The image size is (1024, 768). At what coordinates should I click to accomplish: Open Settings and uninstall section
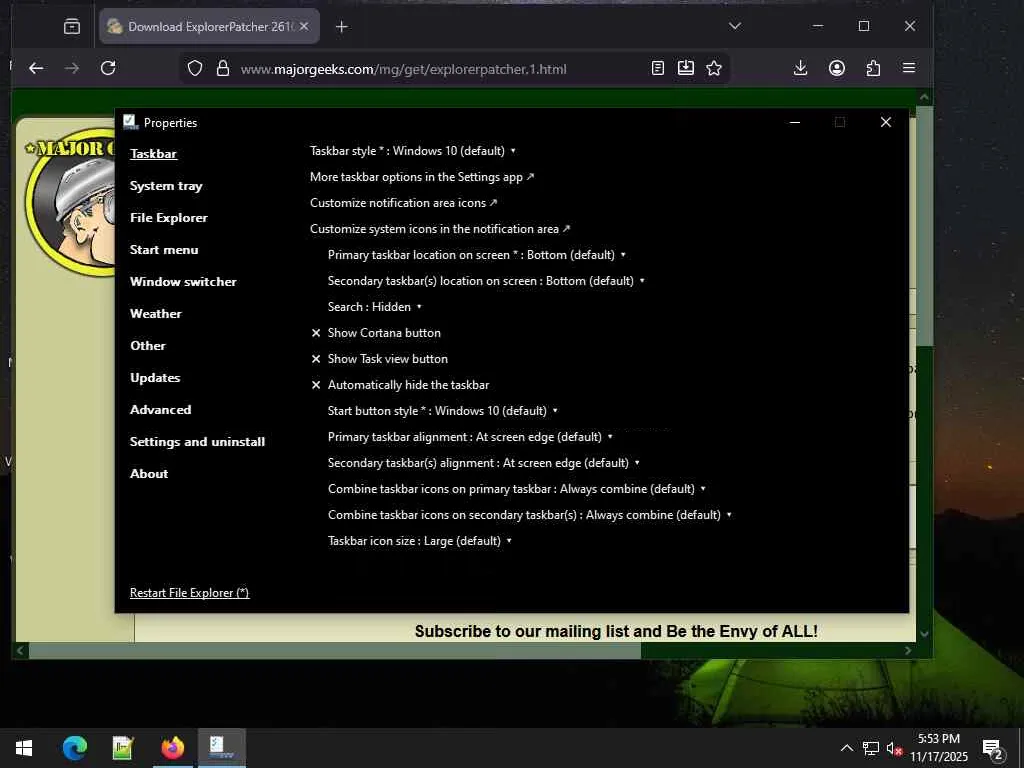(197, 442)
